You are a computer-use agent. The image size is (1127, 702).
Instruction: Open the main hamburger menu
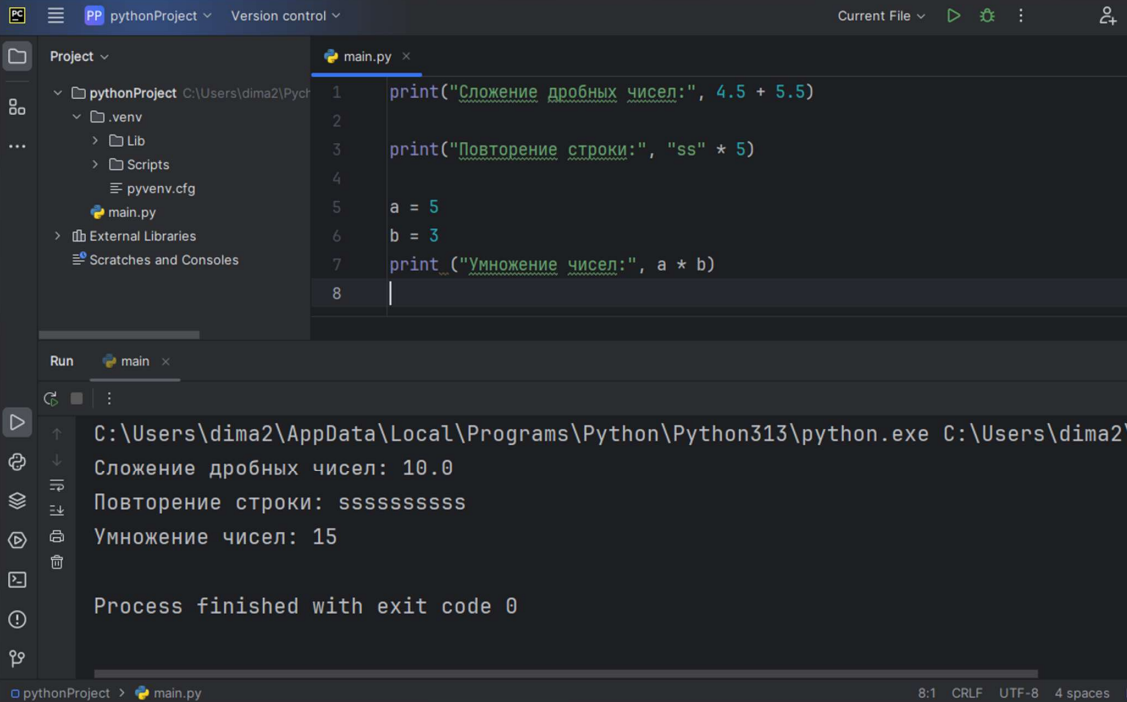[55, 15]
